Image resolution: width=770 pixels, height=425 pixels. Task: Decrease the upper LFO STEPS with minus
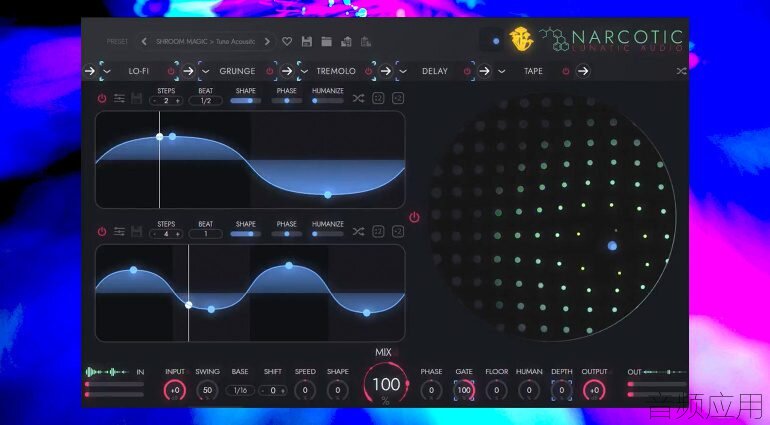(155, 101)
